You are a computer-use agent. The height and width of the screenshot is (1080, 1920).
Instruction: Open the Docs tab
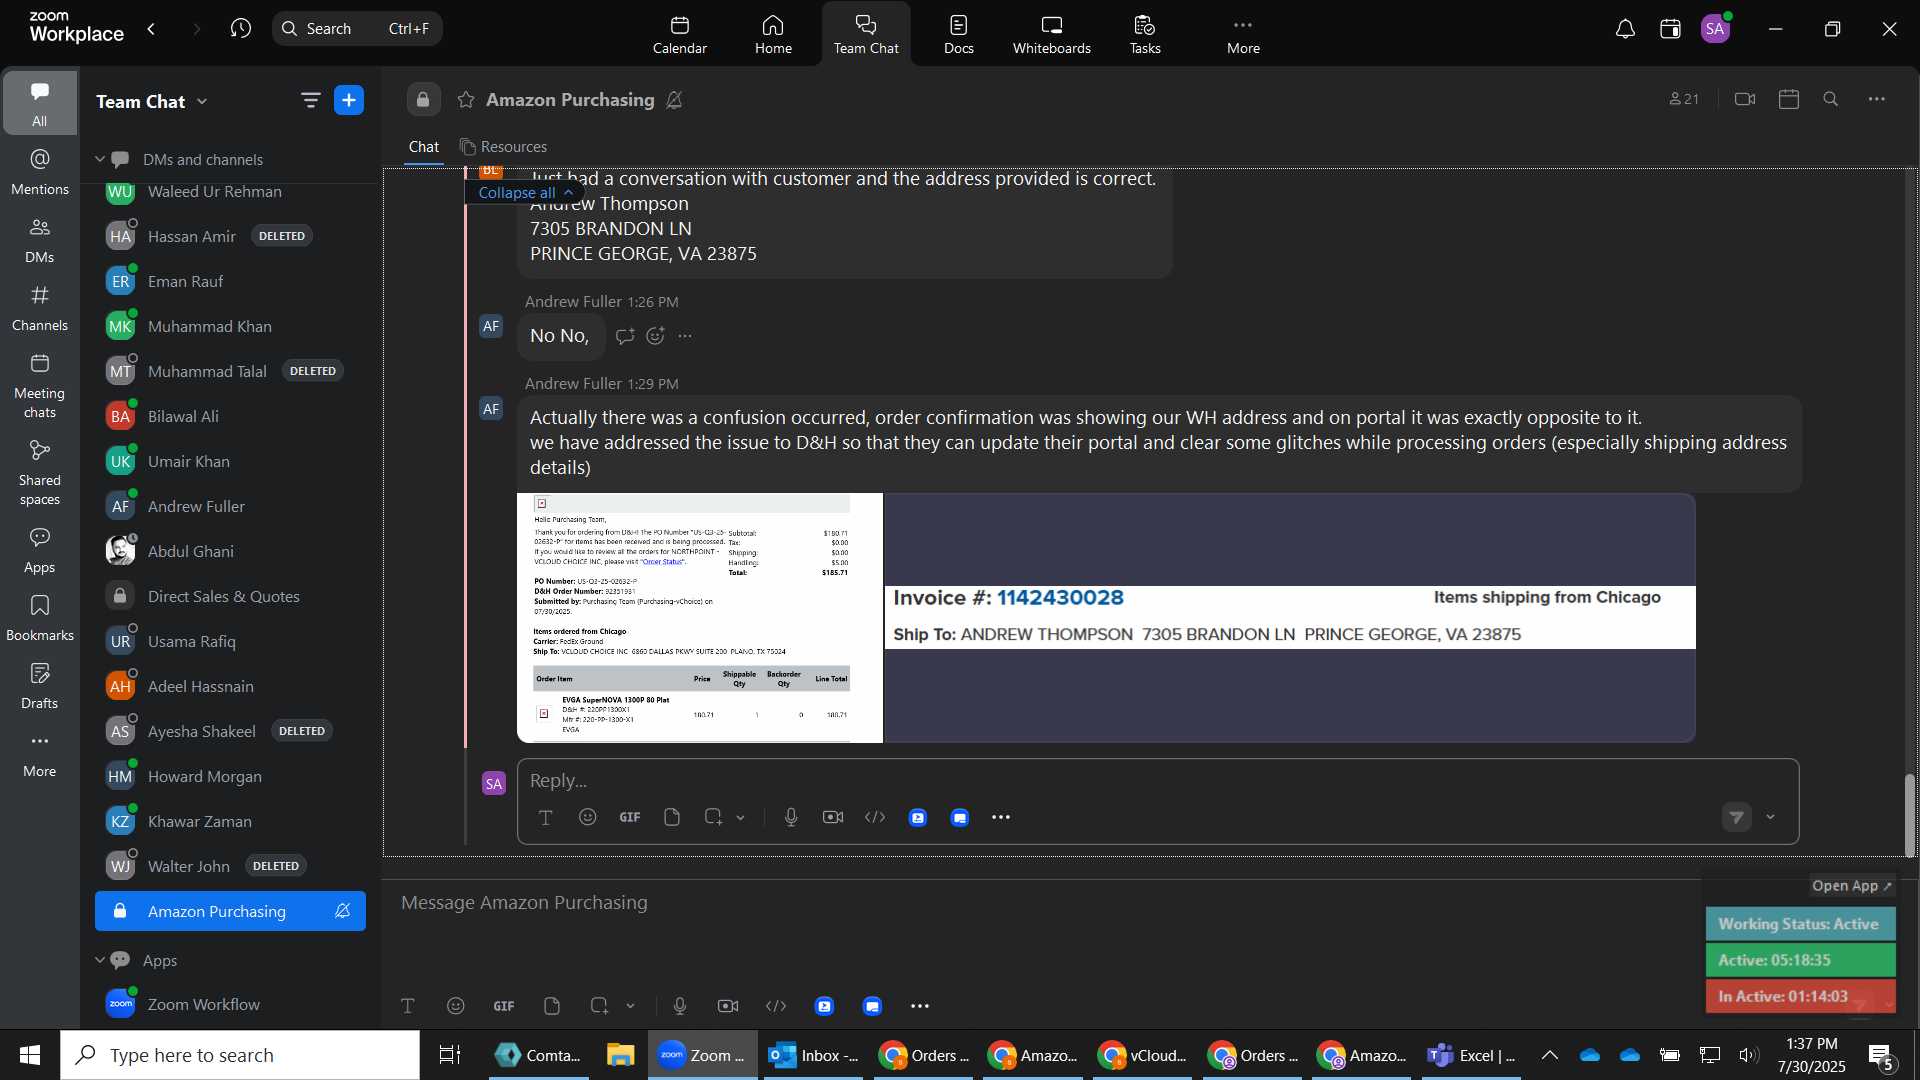click(x=958, y=35)
